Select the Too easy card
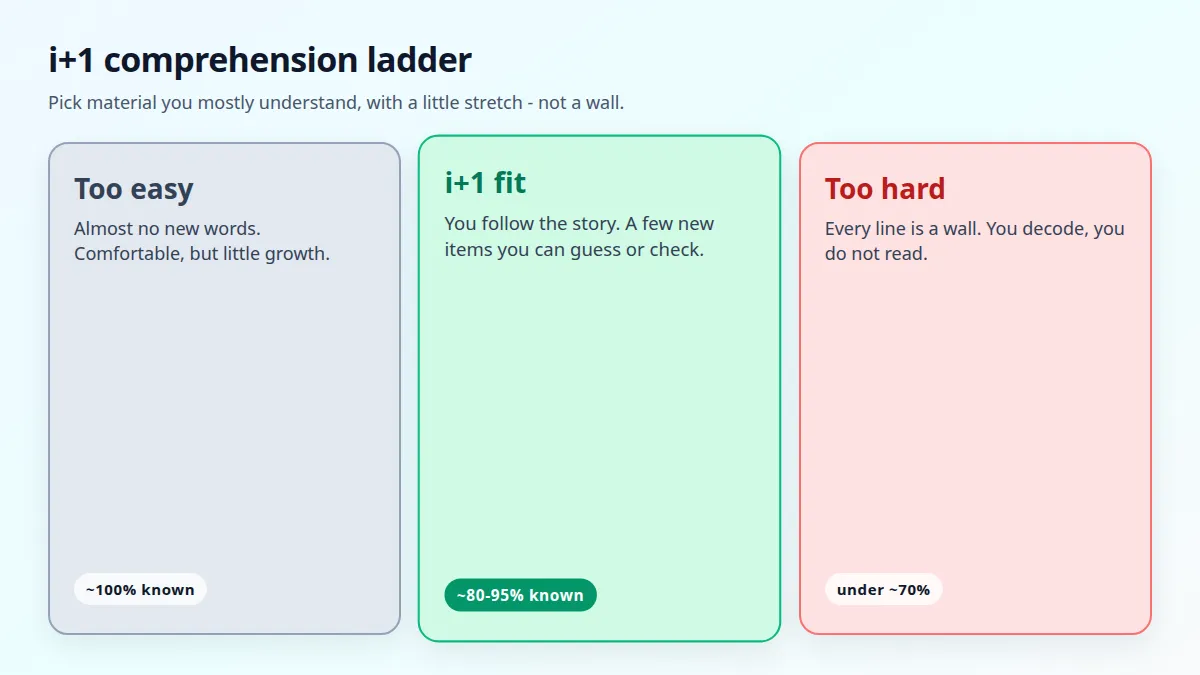This screenshot has width=1200, height=675. click(224, 388)
